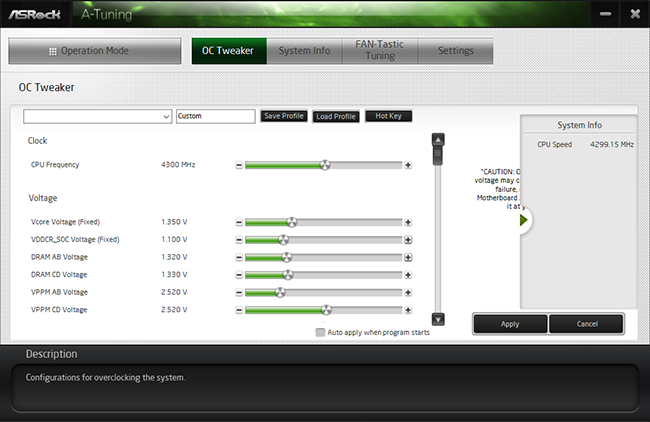Click the 4299.15 MHz CPU Speed reading
The height and width of the screenshot is (422, 650).
point(612,144)
